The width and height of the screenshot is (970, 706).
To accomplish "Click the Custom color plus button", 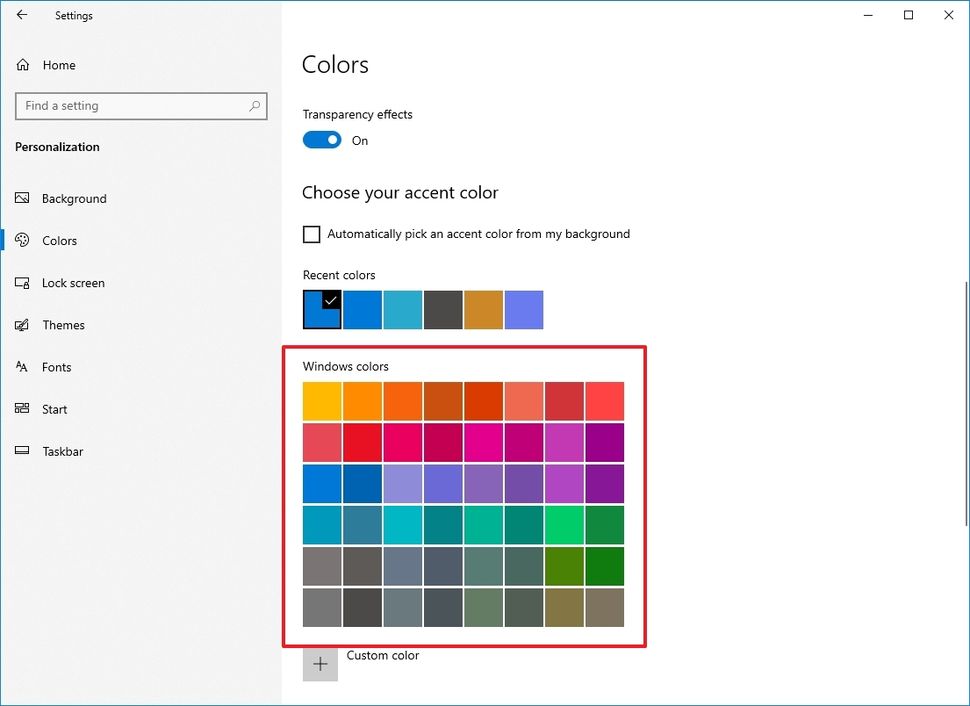I will 320,663.
